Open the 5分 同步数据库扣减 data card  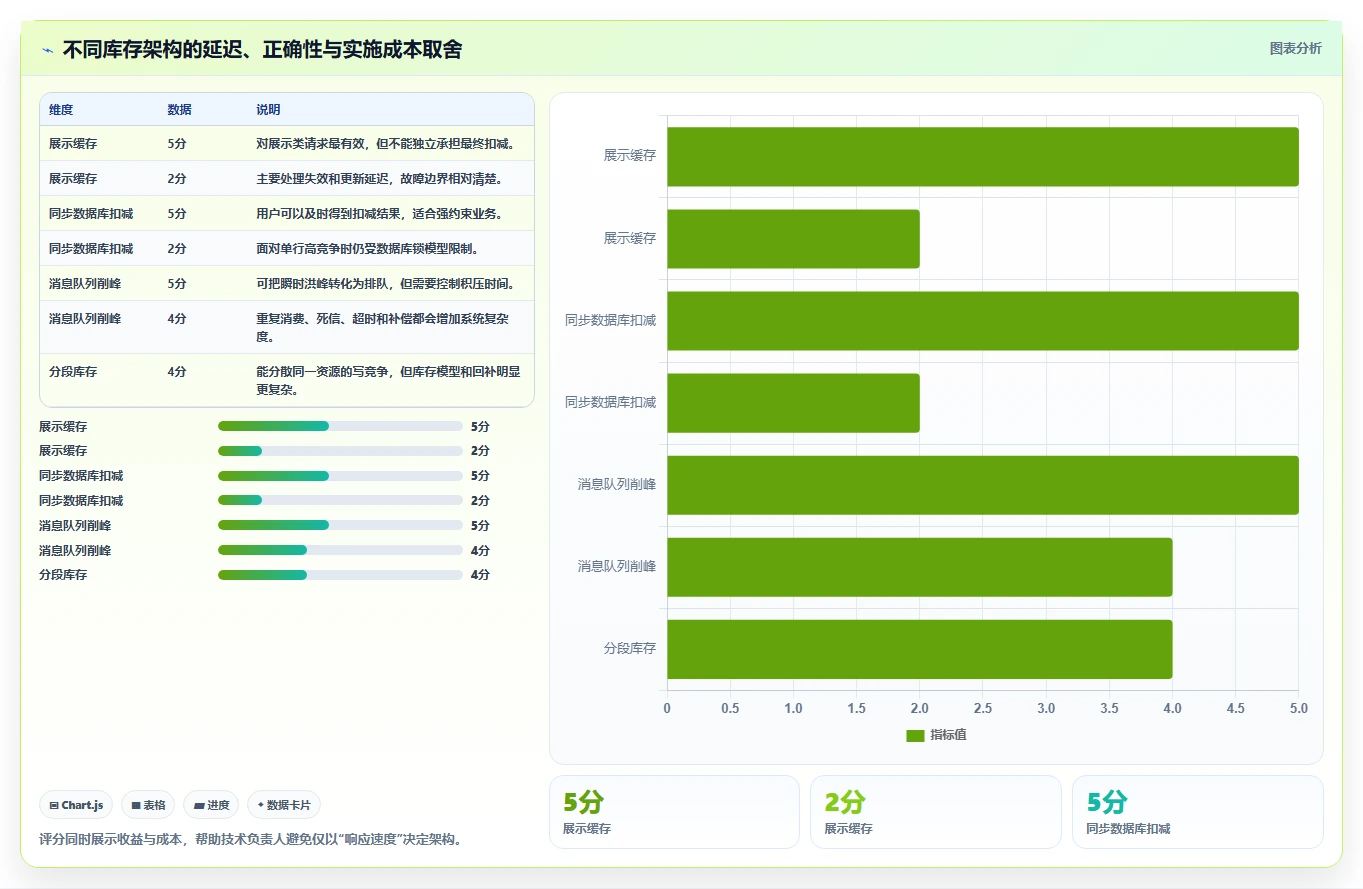point(1198,812)
